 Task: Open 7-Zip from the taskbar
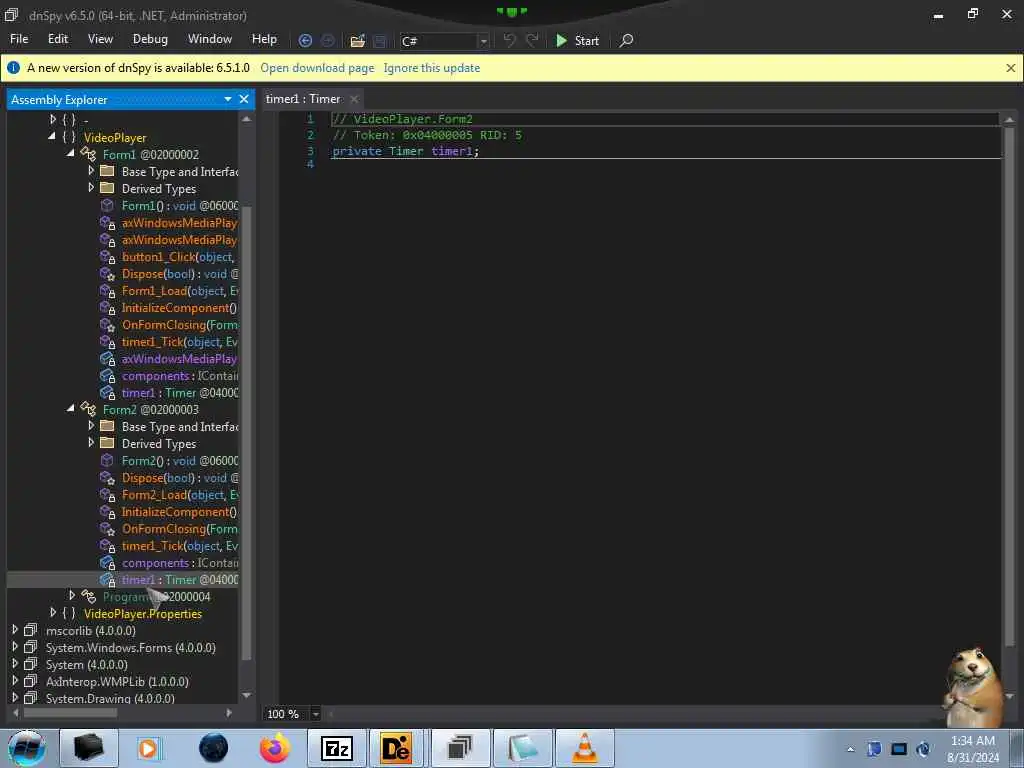tap(337, 748)
